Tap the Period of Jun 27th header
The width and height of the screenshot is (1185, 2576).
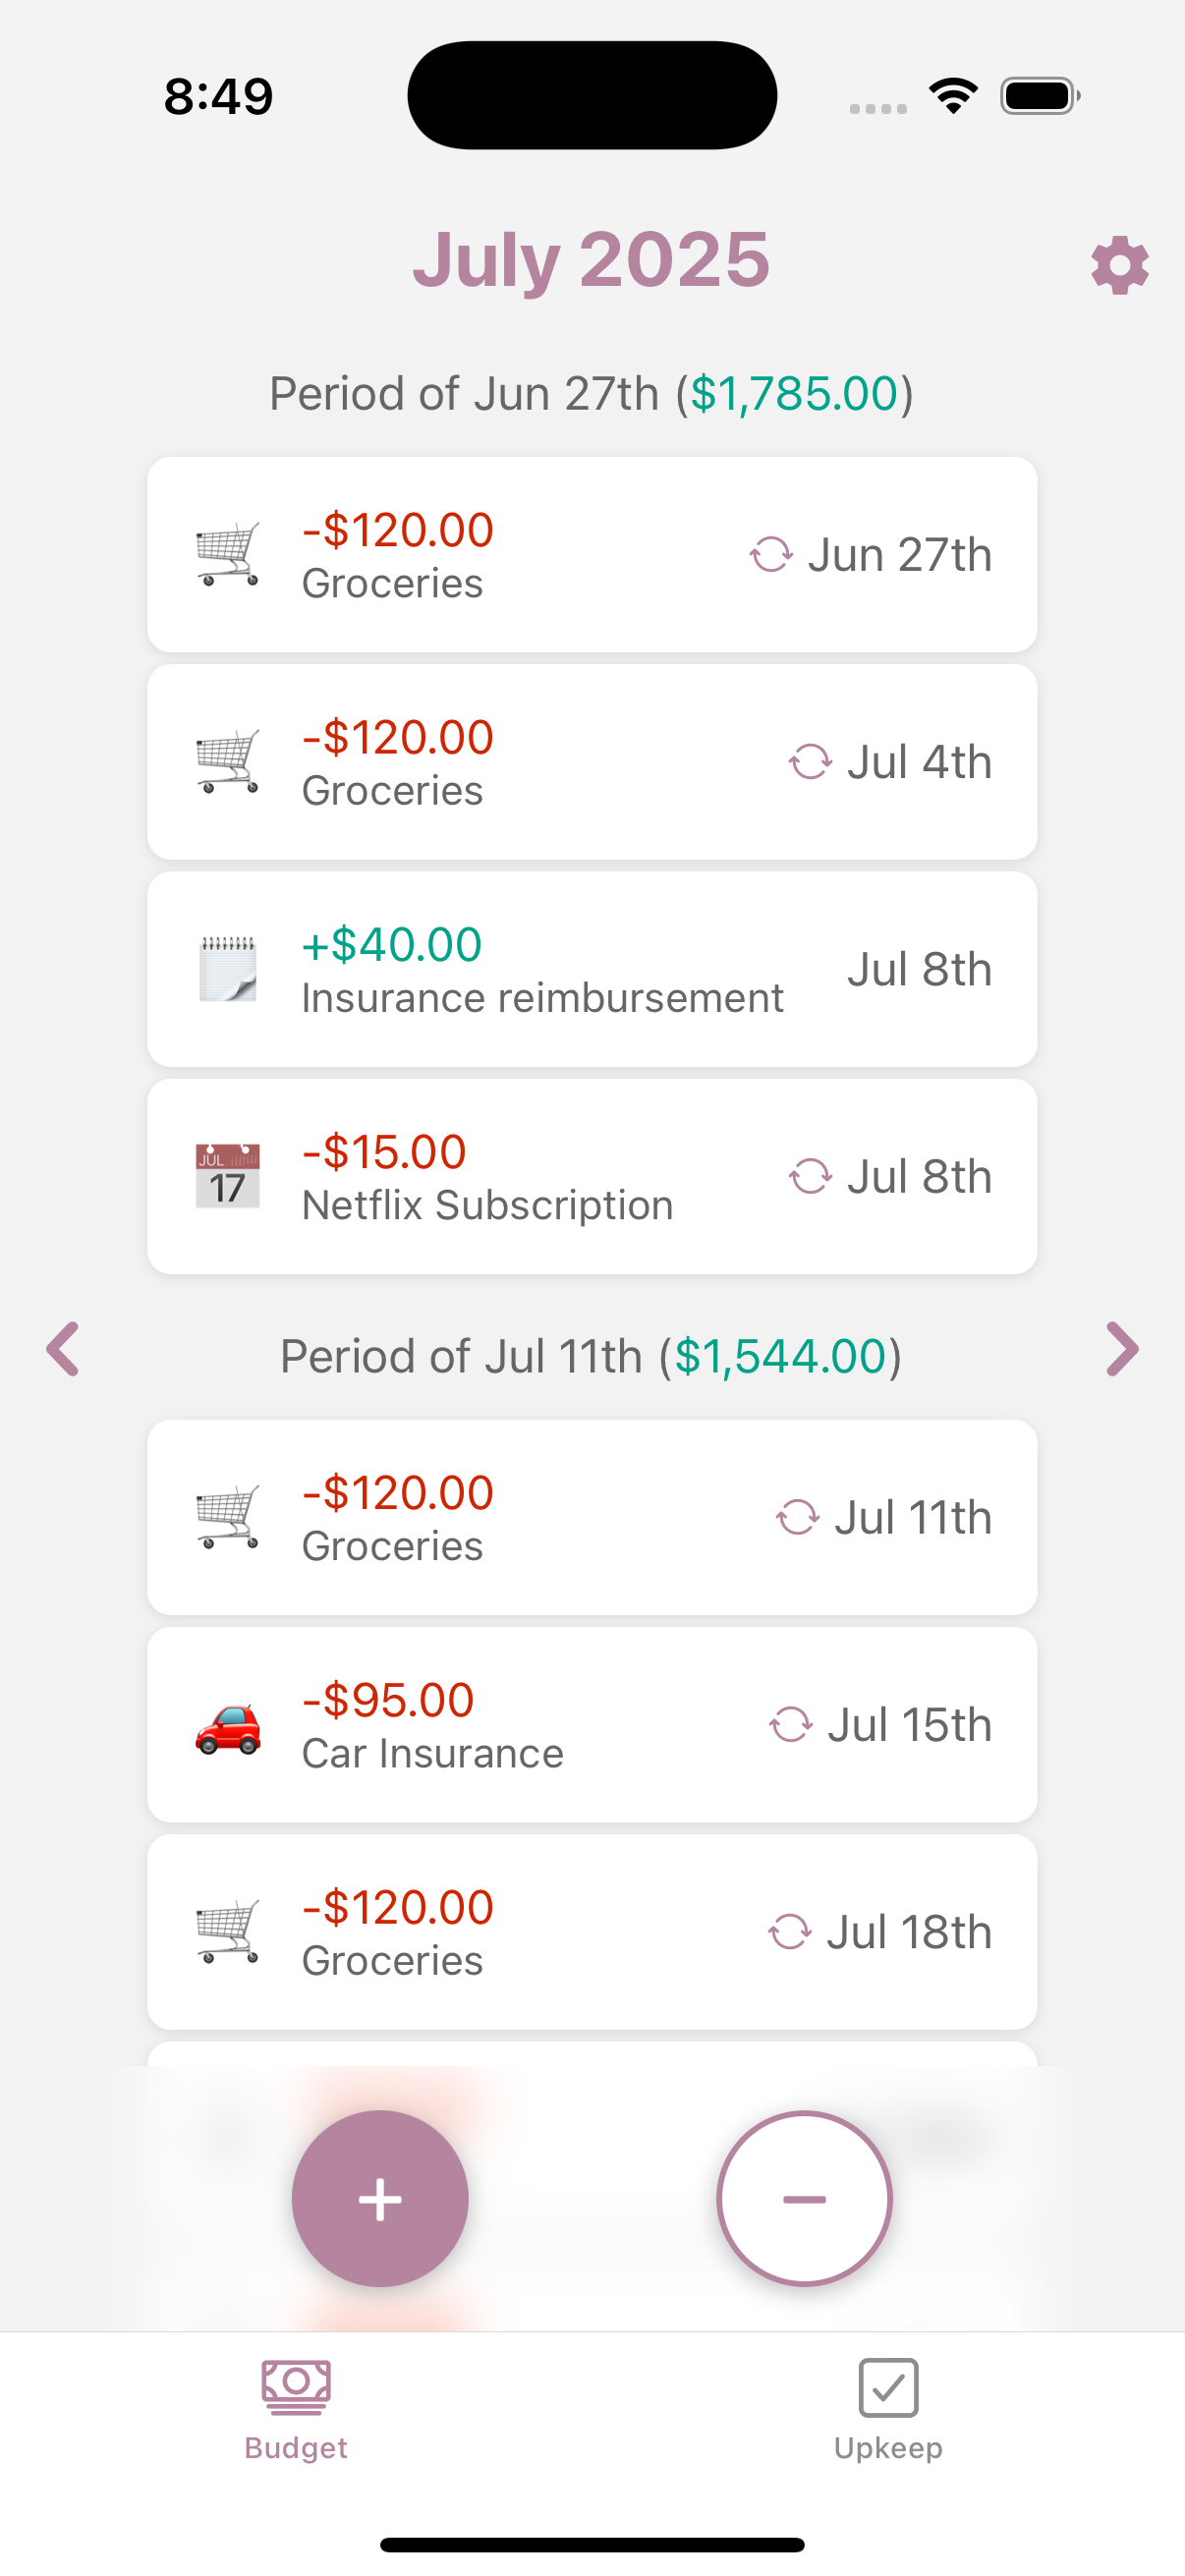pos(592,393)
